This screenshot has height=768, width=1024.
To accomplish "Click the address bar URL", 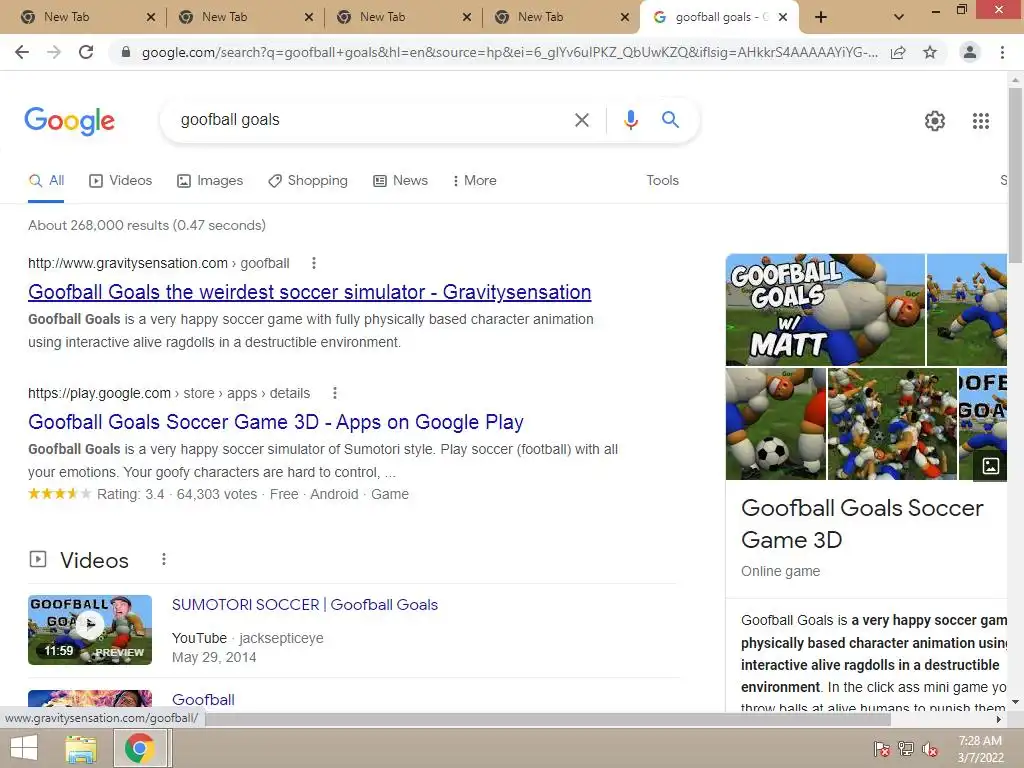I will point(509,52).
